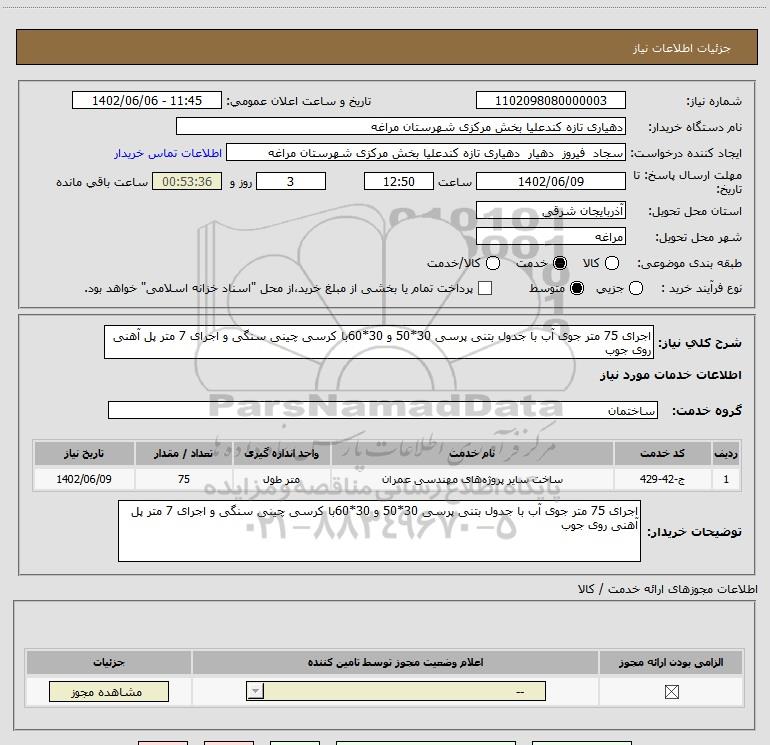
Task: Click the service name cell ساخت سایر پروژه‌های مهندسی عمران
Action: tap(472, 479)
